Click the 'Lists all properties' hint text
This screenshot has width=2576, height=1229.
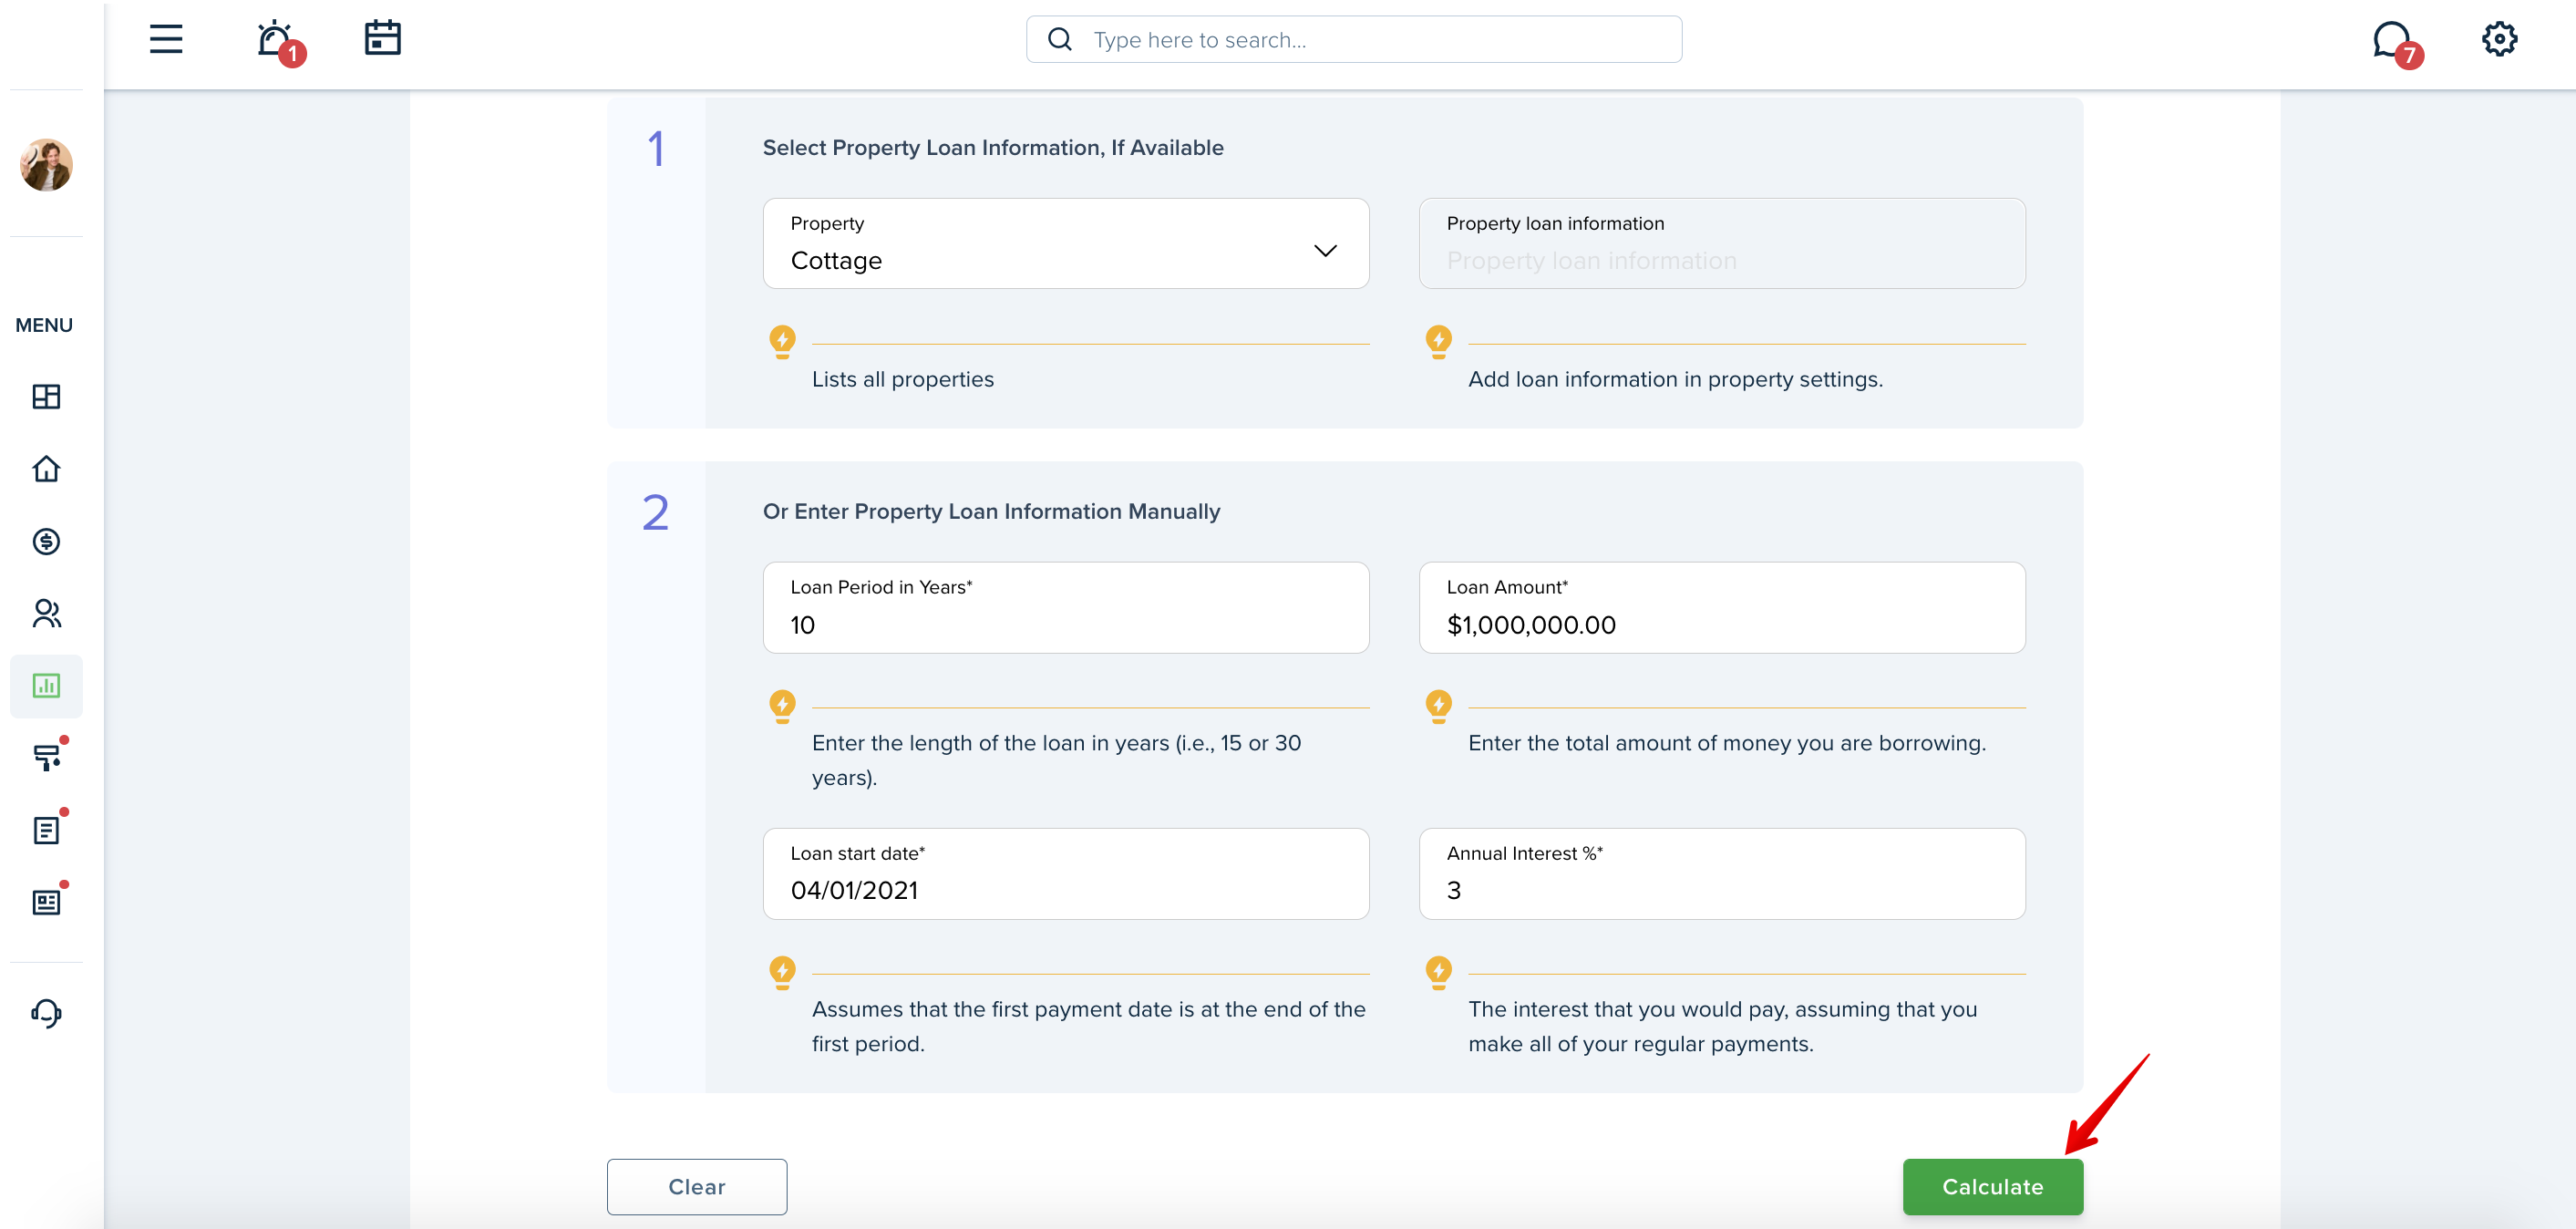click(902, 379)
